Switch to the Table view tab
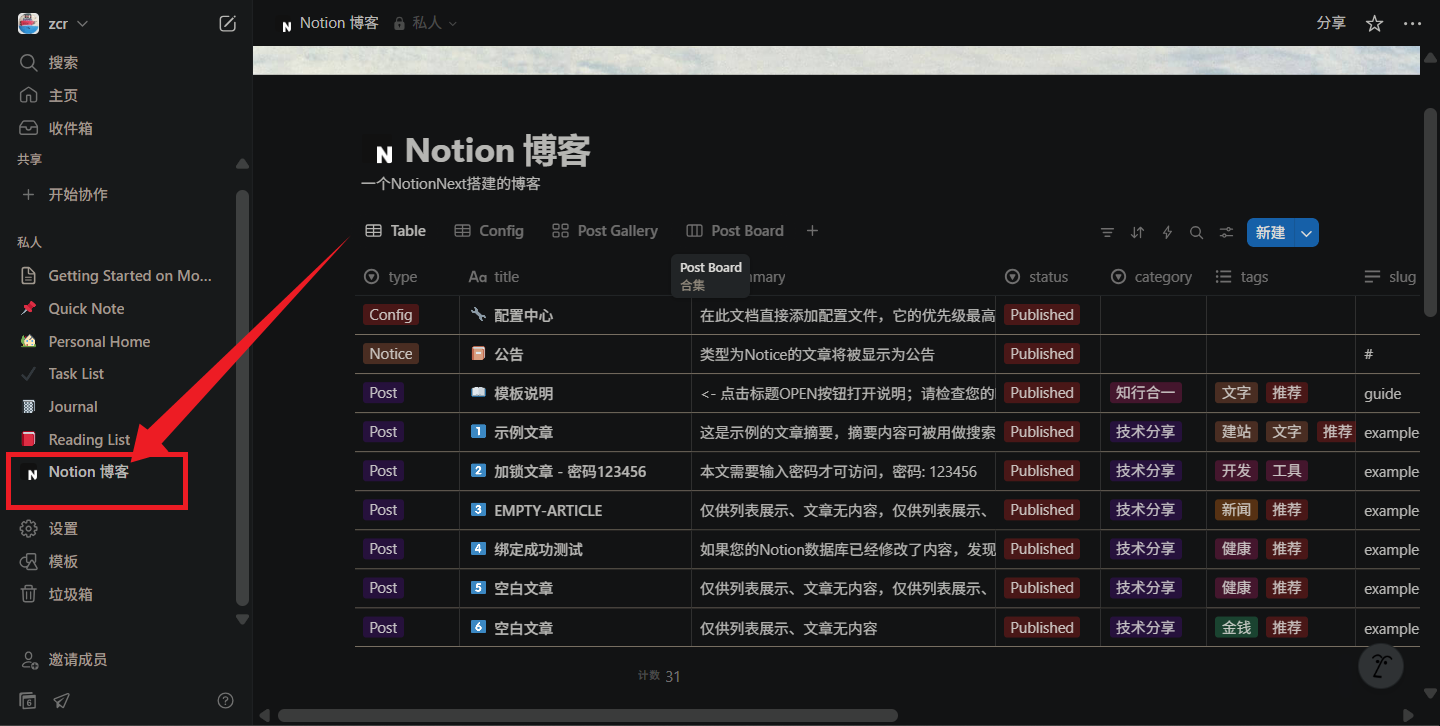1440x726 pixels. coord(396,231)
